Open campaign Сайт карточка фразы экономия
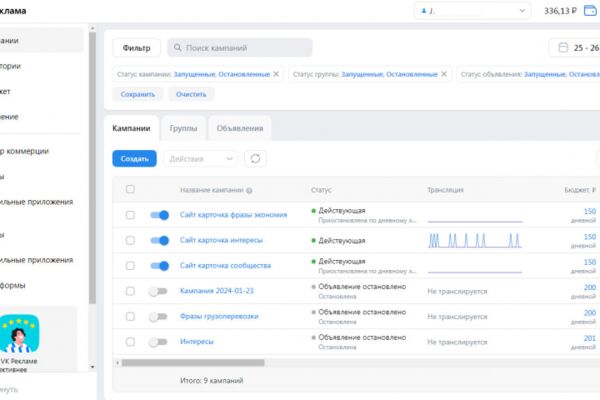The image size is (600, 400). tap(233, 215)
